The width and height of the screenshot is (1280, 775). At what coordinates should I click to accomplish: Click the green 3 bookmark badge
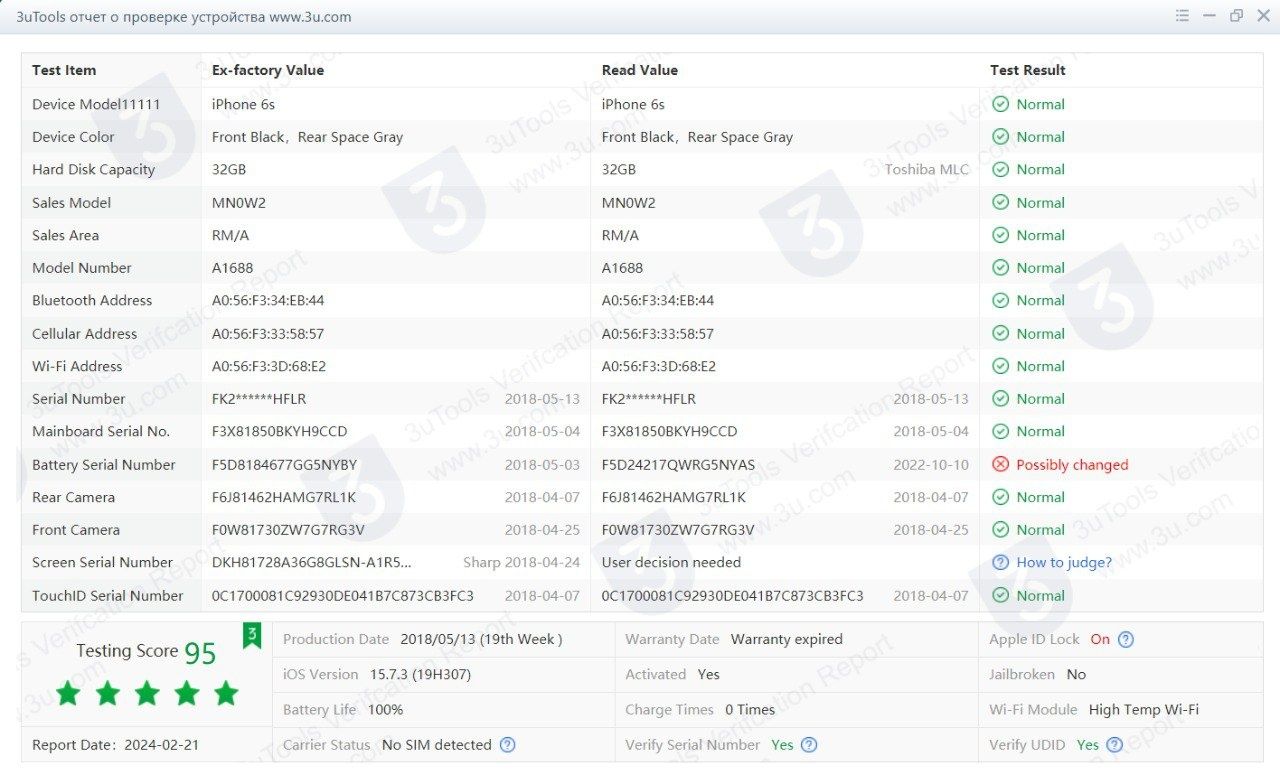[252, 635]
